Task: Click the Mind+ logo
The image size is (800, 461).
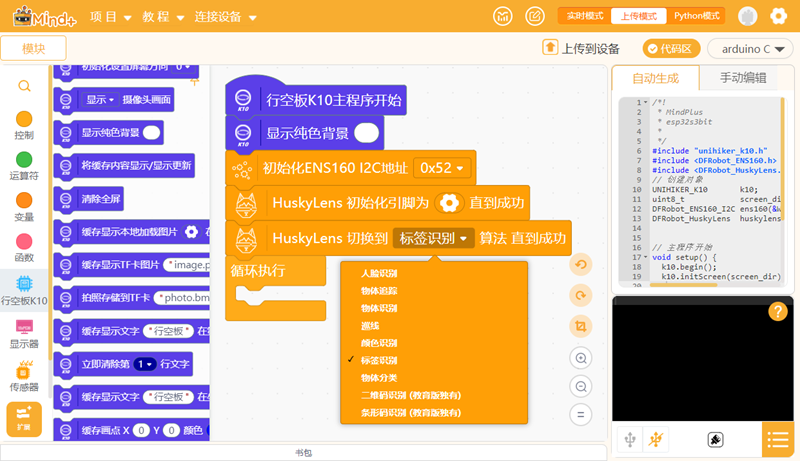Action: pyautogui.click(x=44, y=17)
